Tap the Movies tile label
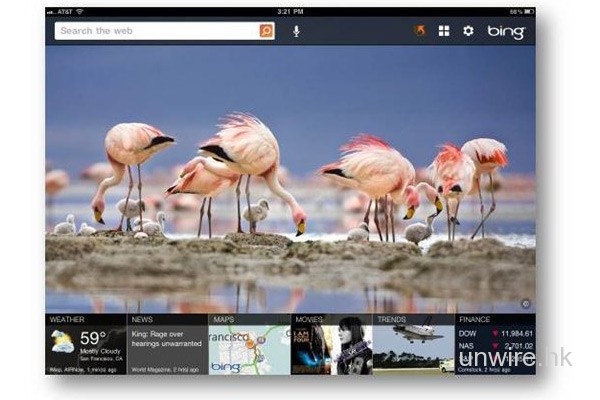Screen dimensions: 600x400 (308, 320)
